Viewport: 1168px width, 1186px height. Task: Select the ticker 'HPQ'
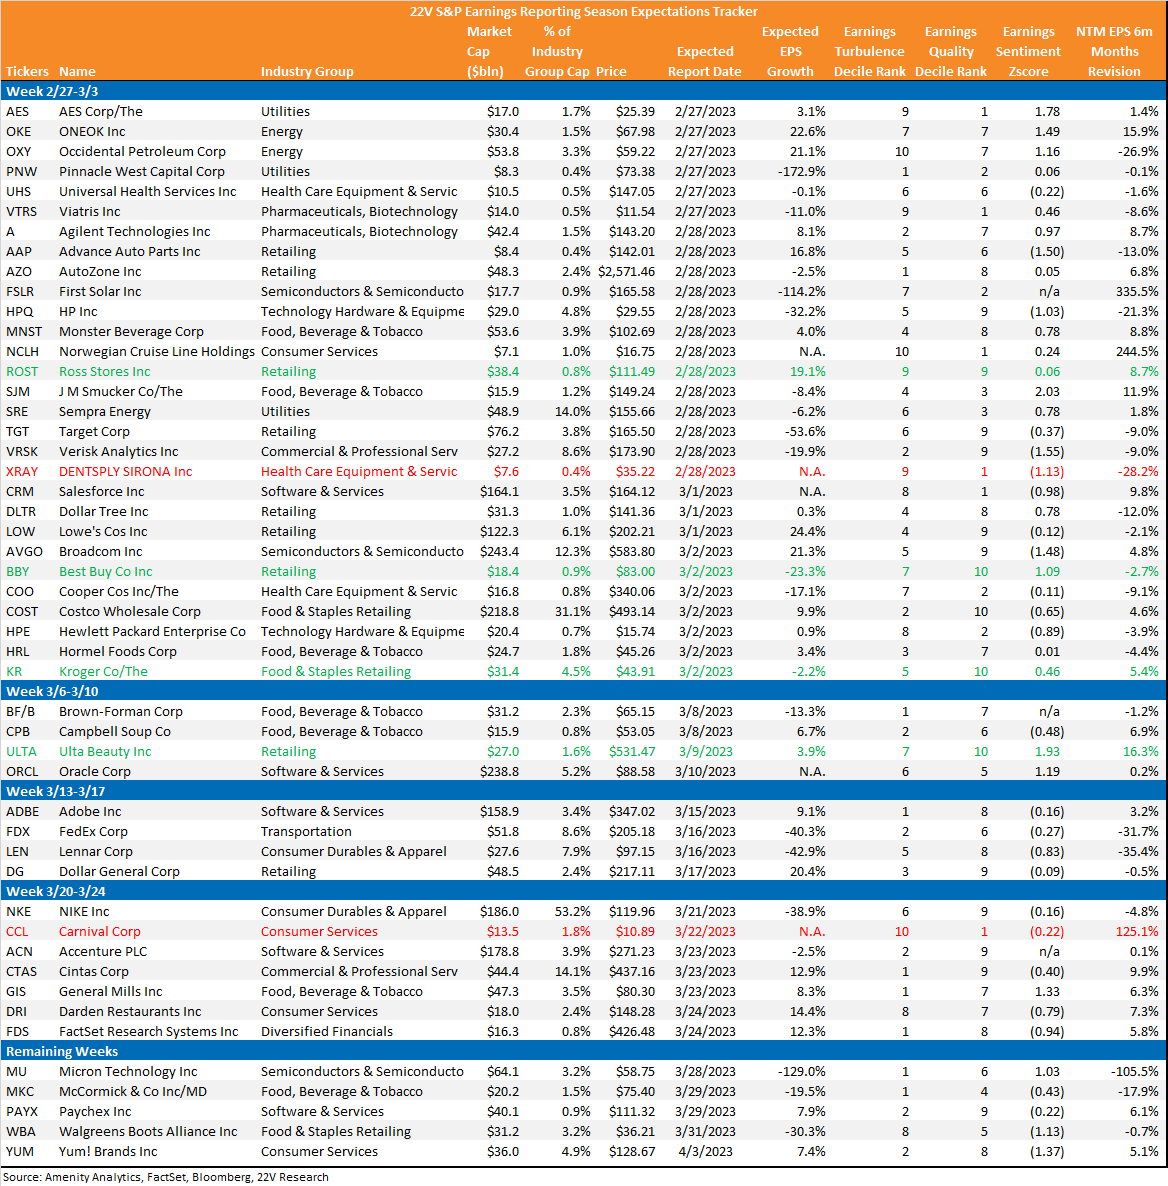(20, 312)
